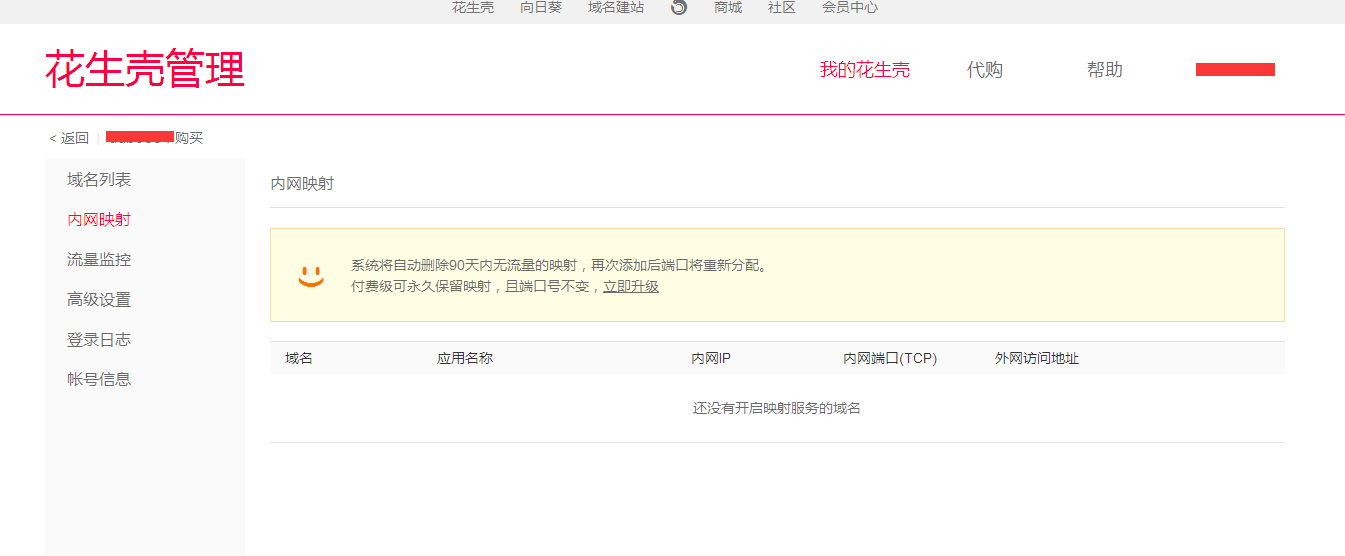
Task: Go to 域名建站 in top bar
Action: [616, 8]
